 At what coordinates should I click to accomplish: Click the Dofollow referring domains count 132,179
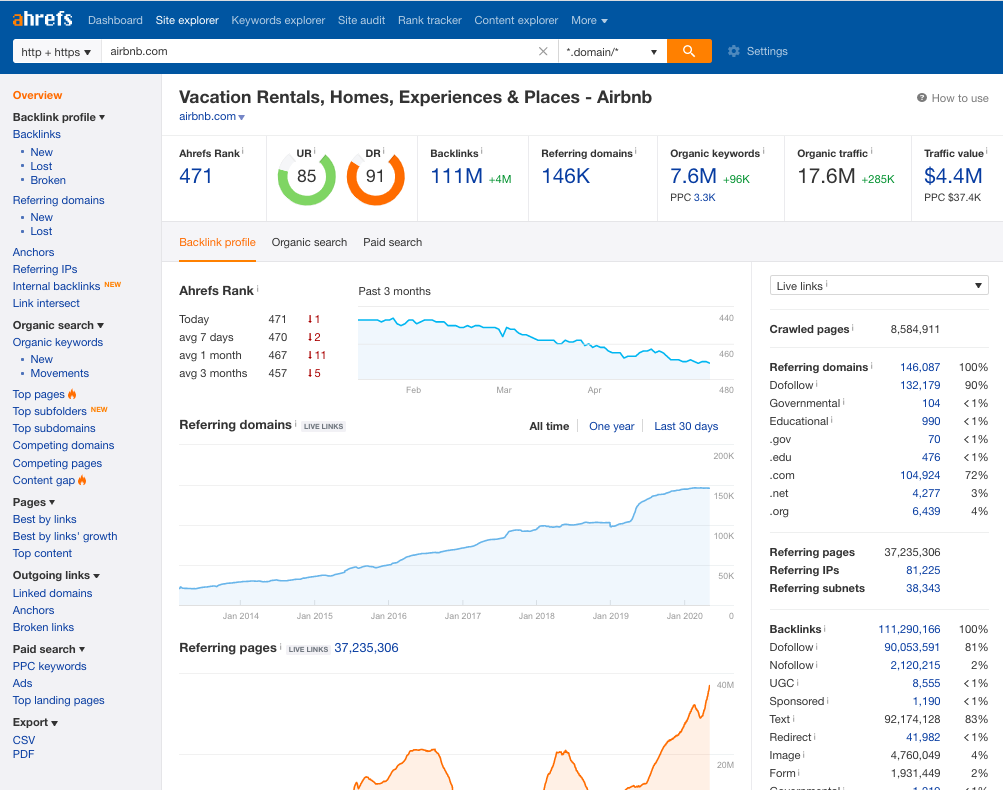point(920,385)
